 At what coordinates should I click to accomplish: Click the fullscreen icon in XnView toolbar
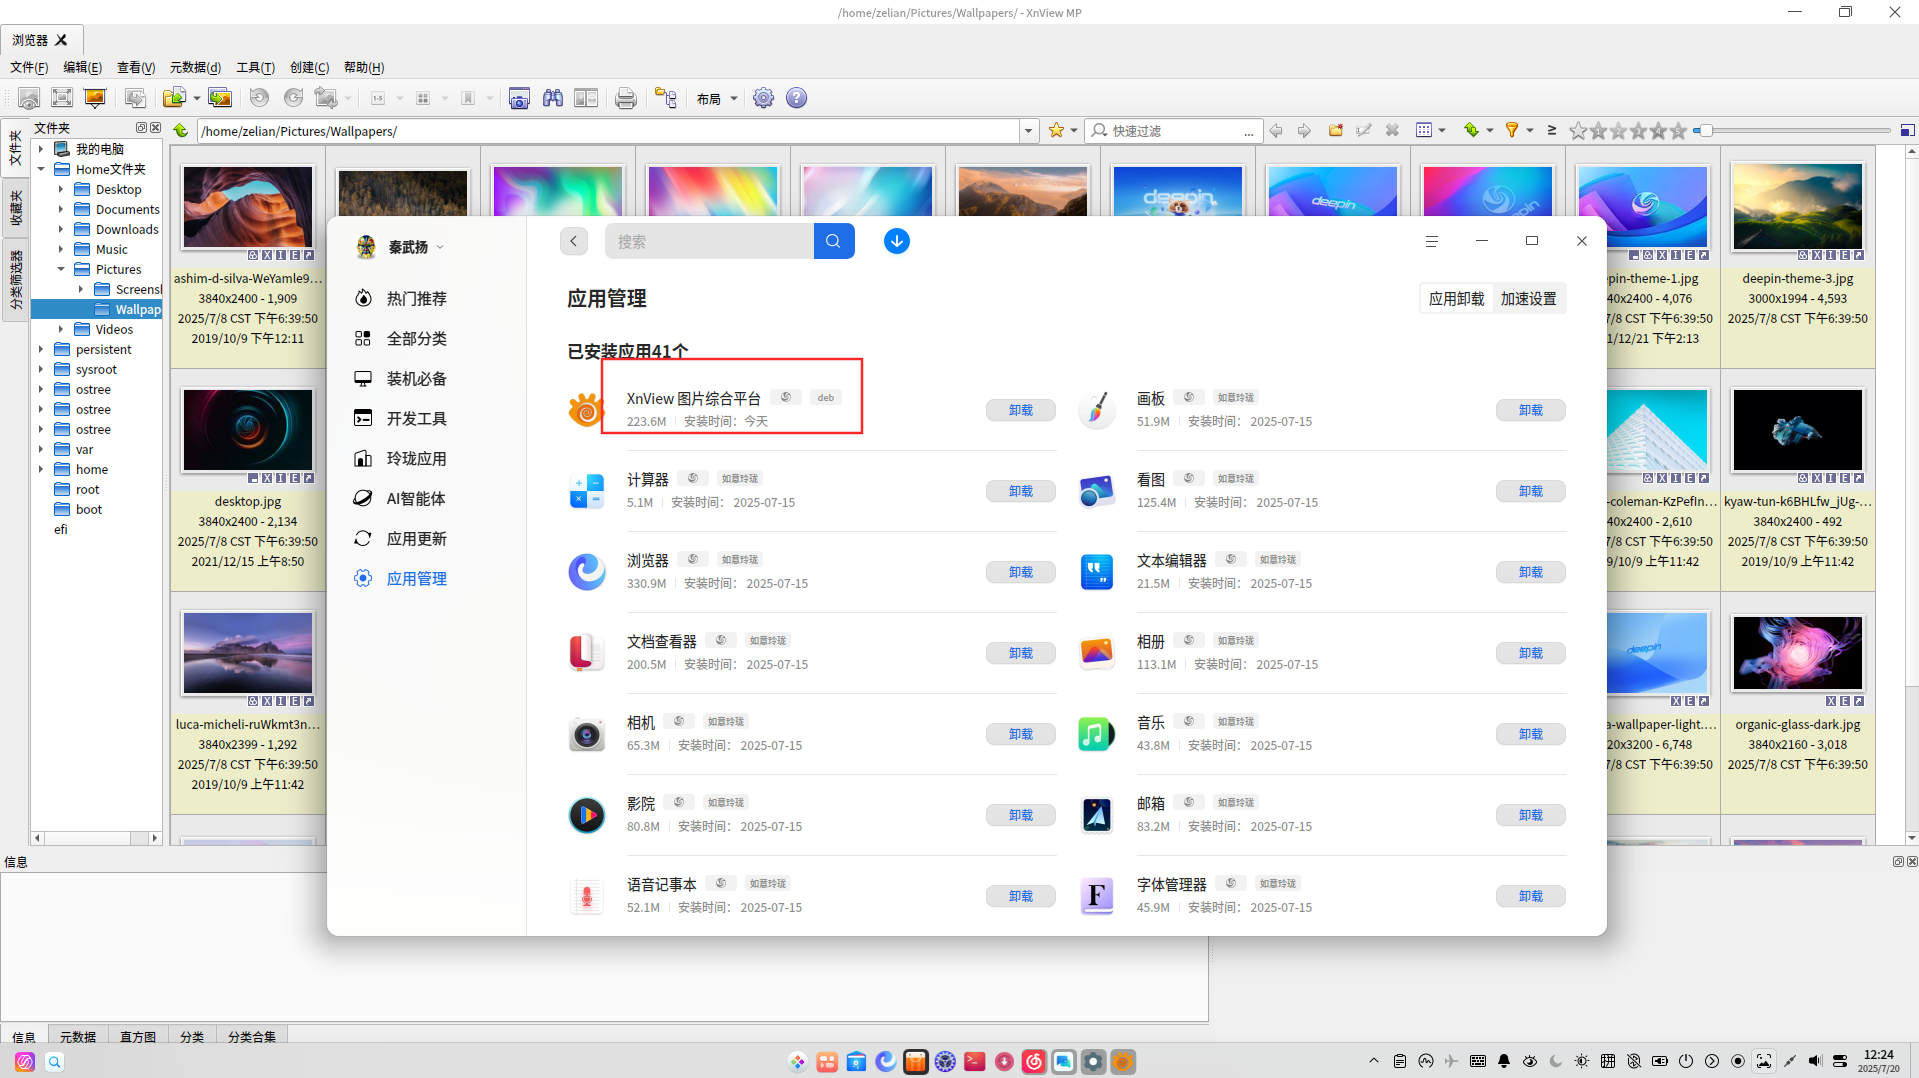(62, 98)
